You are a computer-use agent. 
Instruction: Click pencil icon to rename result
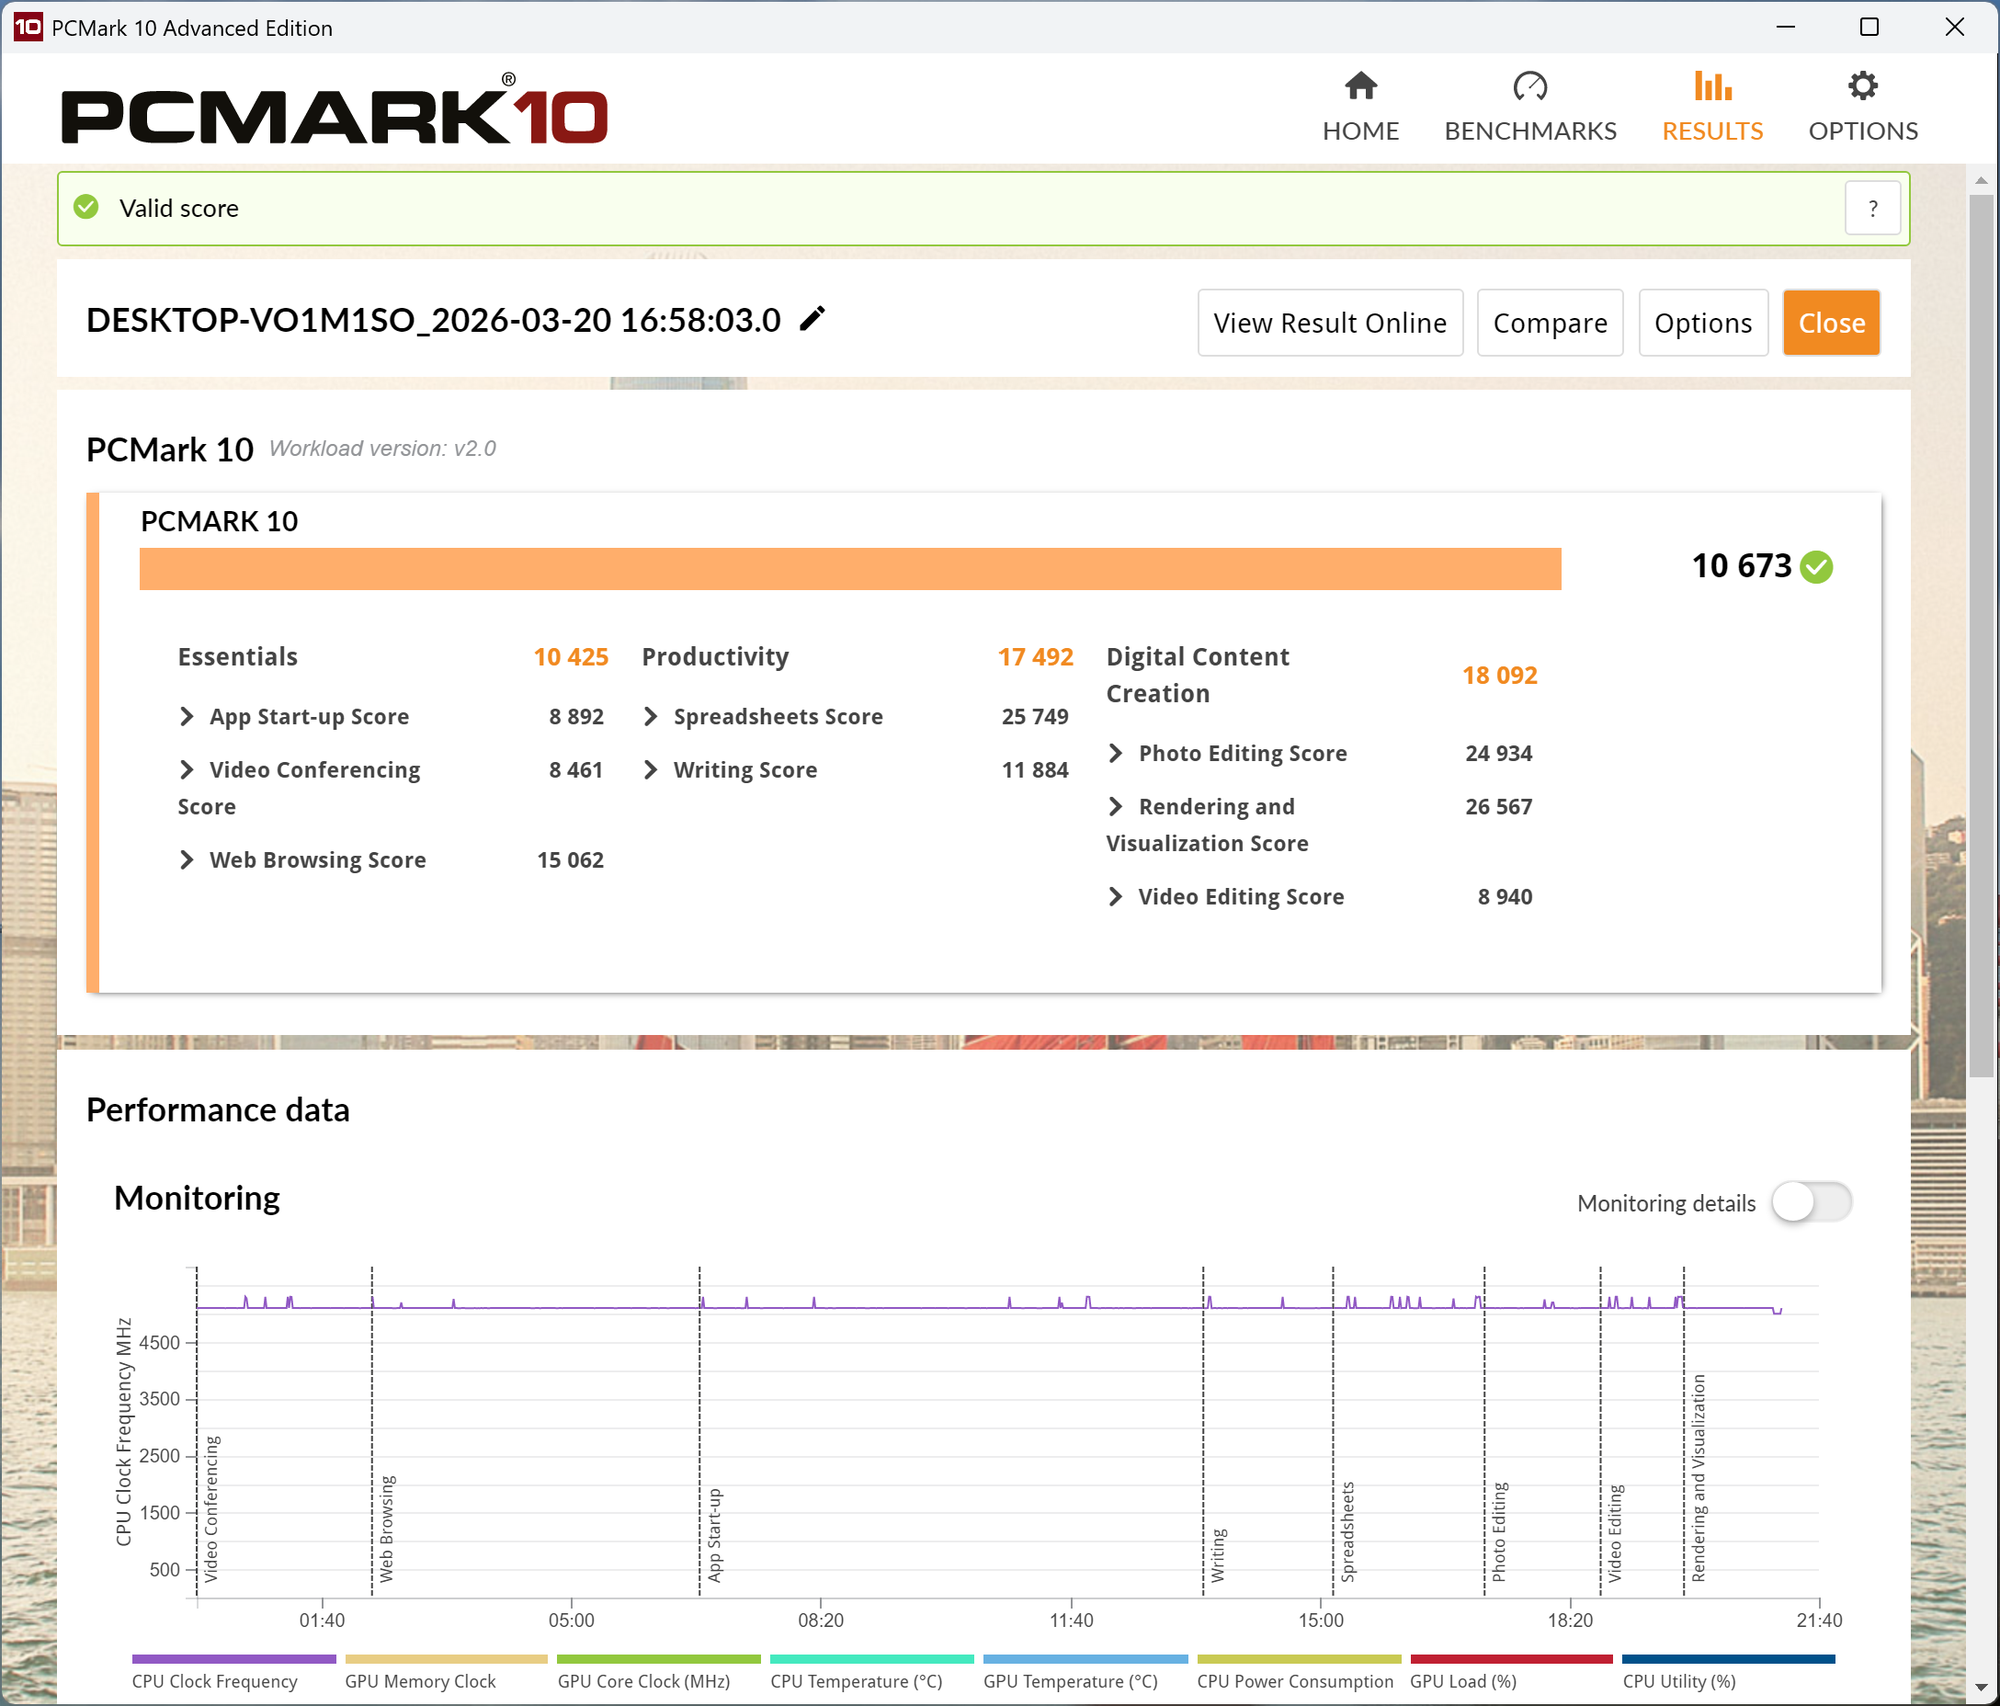point(813,319)
